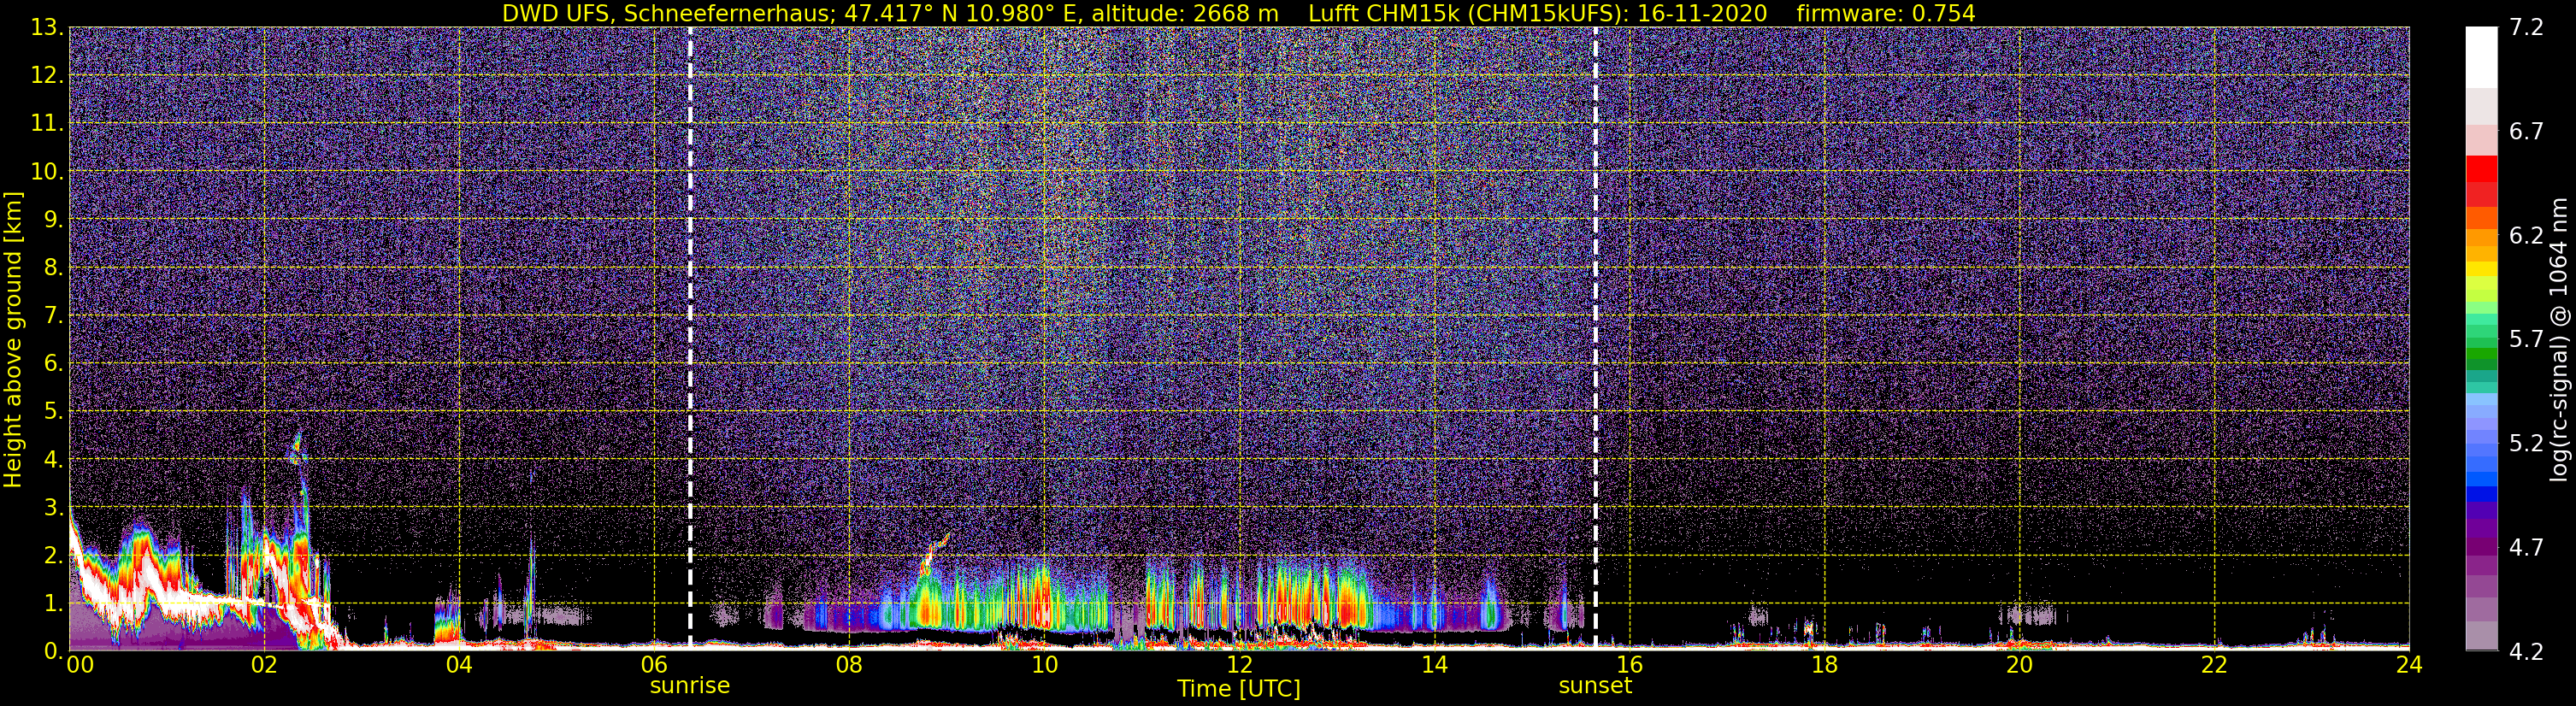Click the time axis tick '04'

pos(459,665)
